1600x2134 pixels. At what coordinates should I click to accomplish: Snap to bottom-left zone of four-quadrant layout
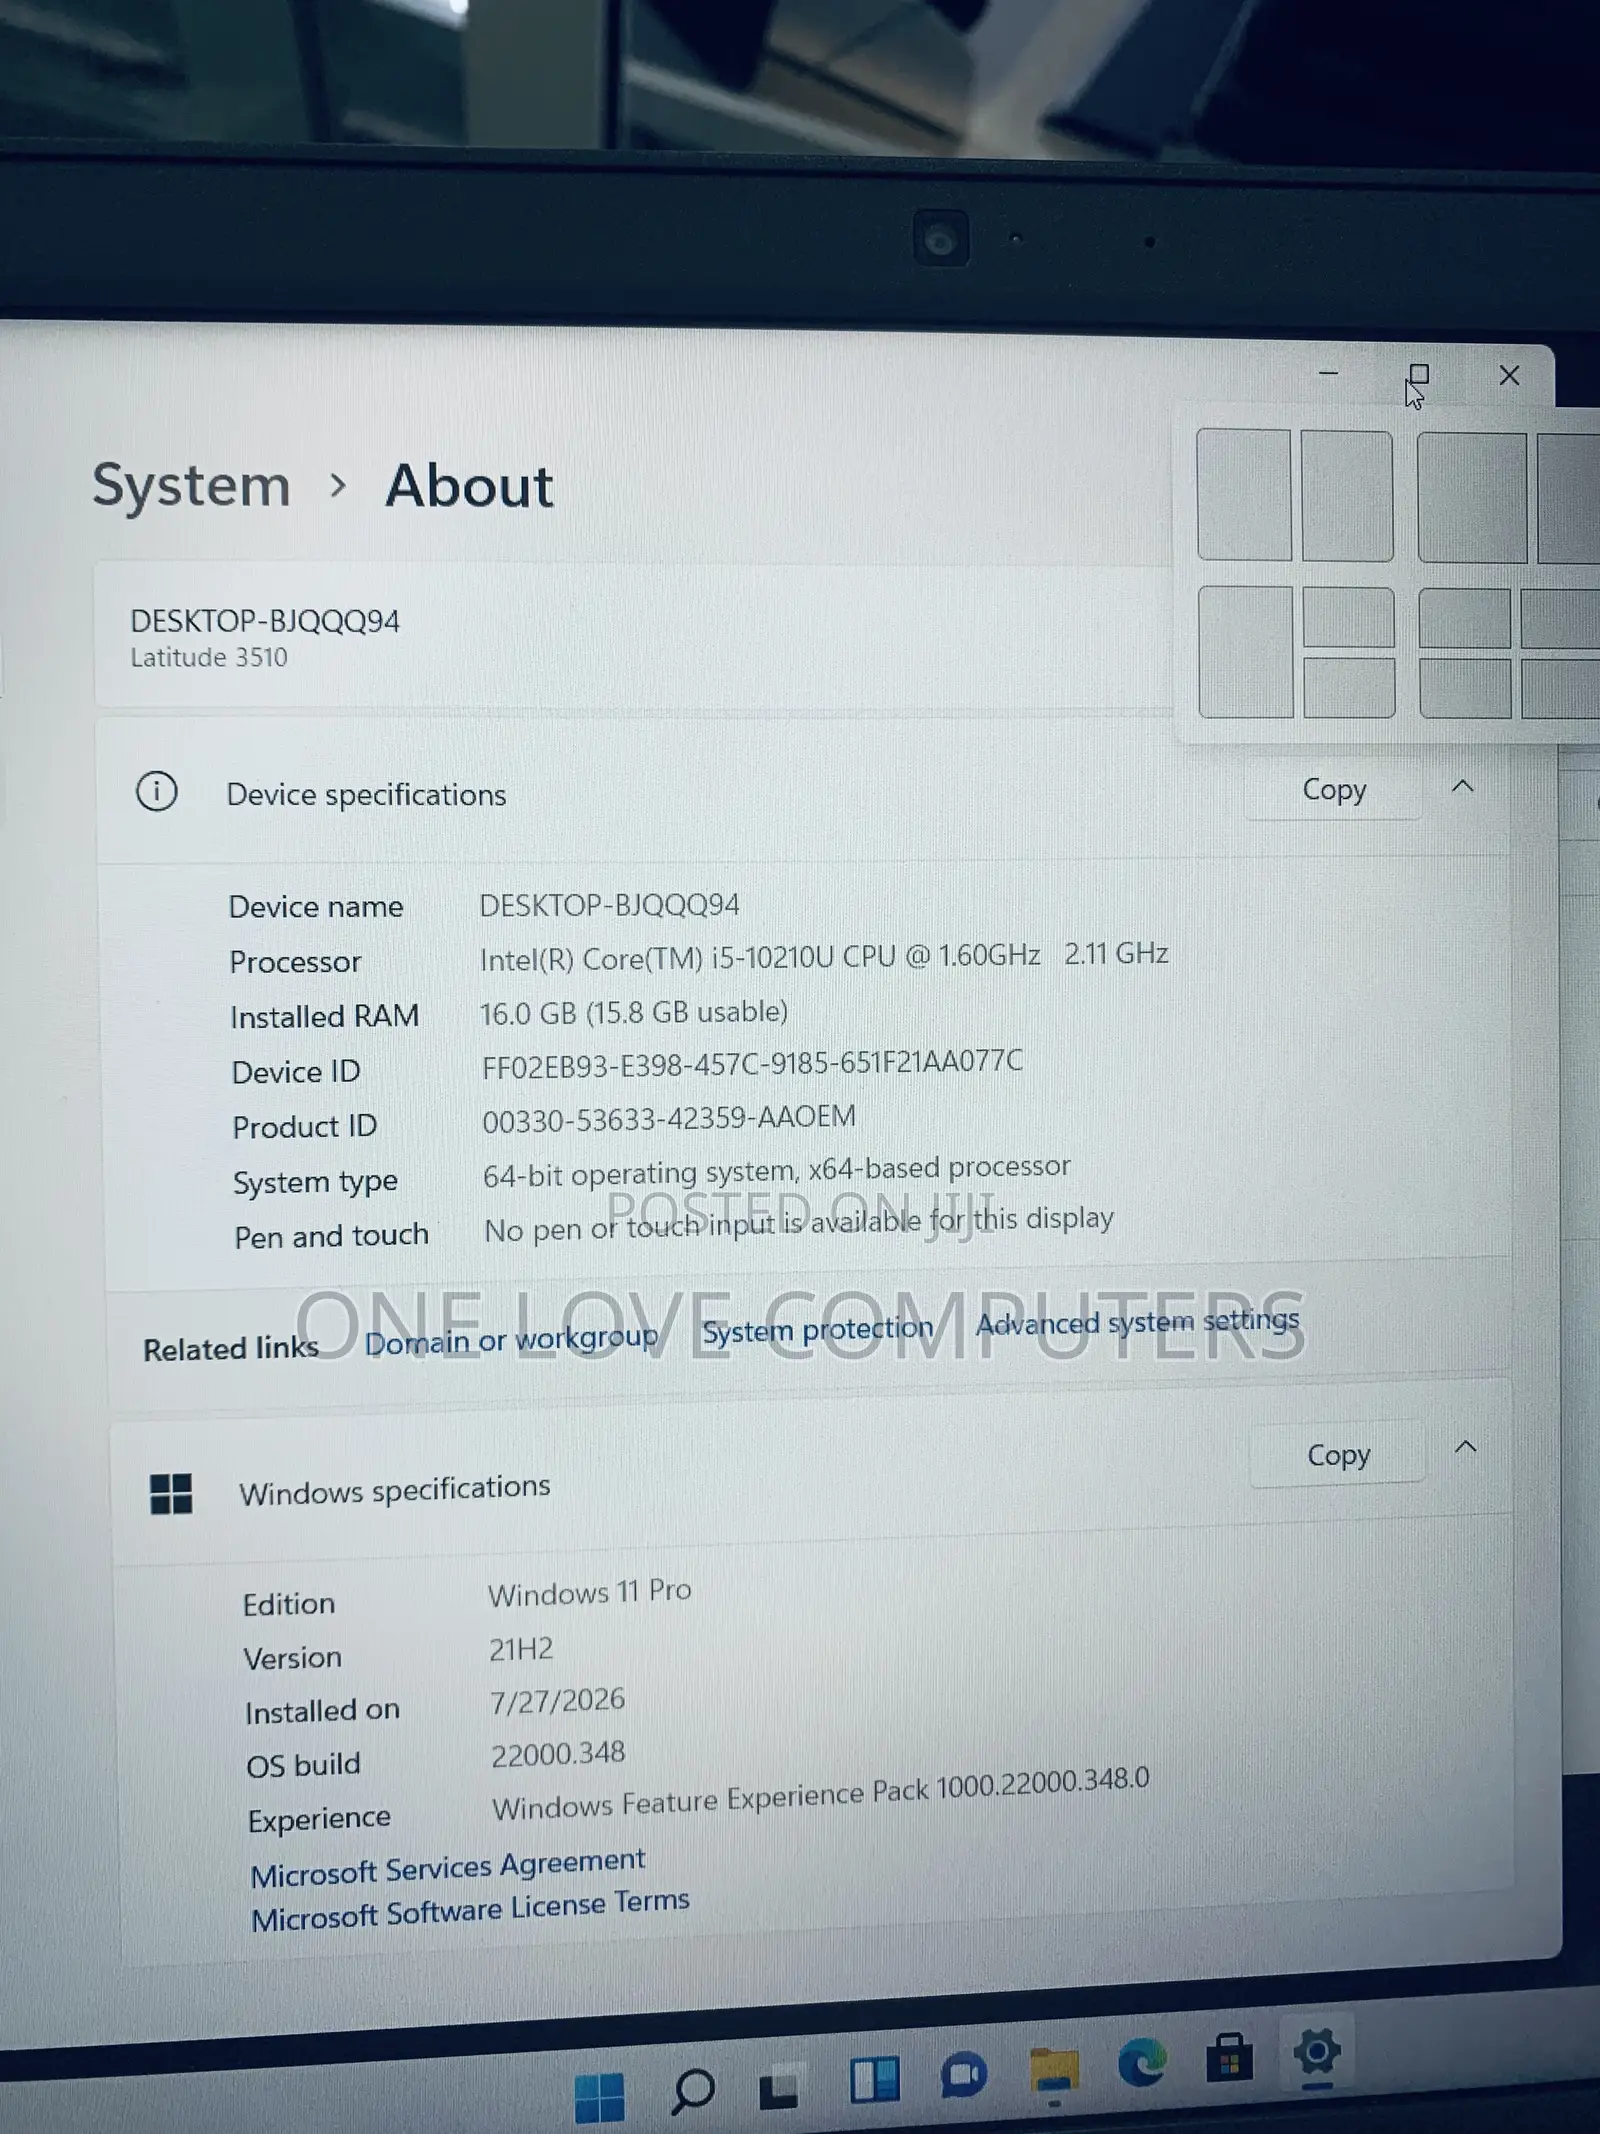(x=1465, y=688)
